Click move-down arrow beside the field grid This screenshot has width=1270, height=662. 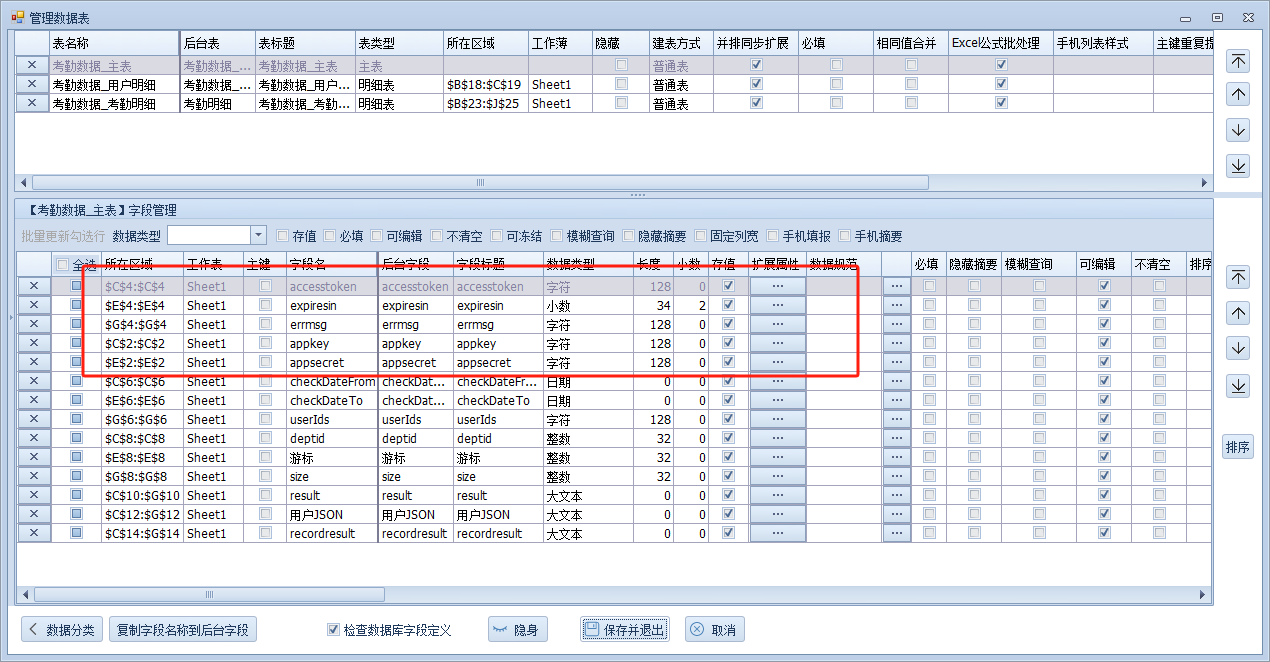point(1238,349)
